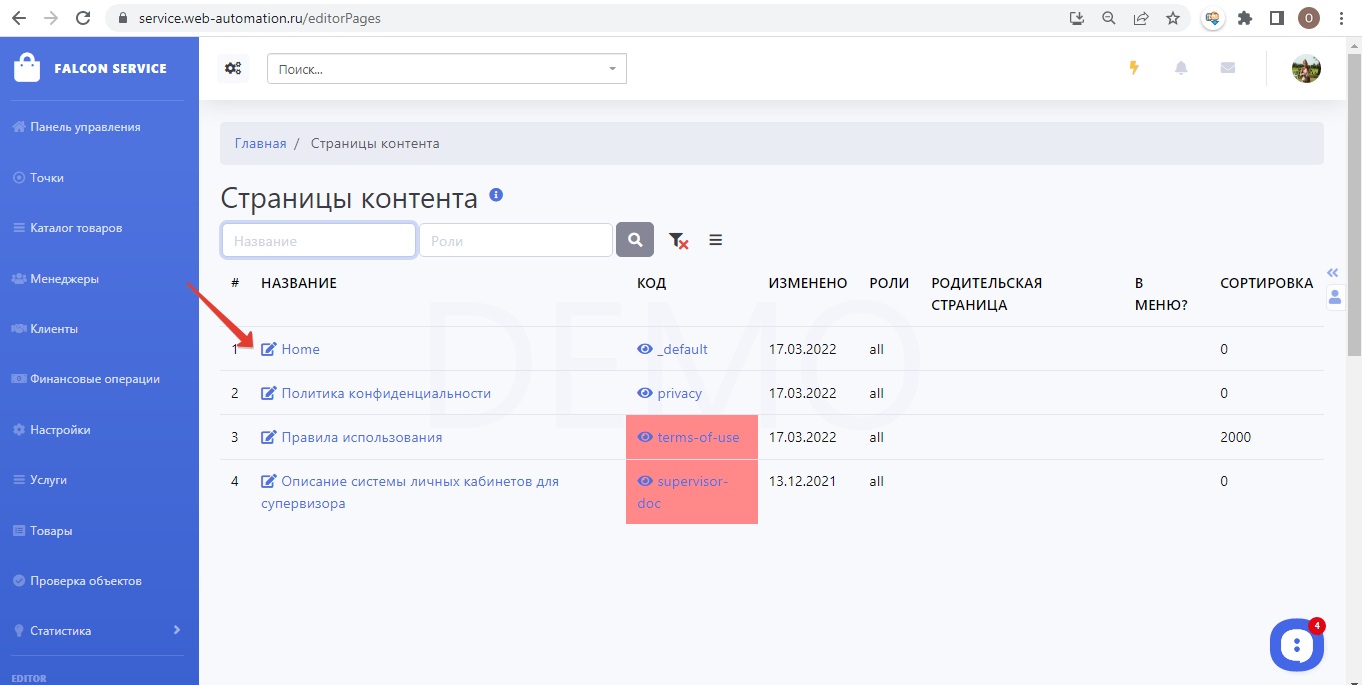The height and width of the screenshot is (685, 1362).
Task: Open the envelope messages icon
Action: click(x=1228, y=68)
